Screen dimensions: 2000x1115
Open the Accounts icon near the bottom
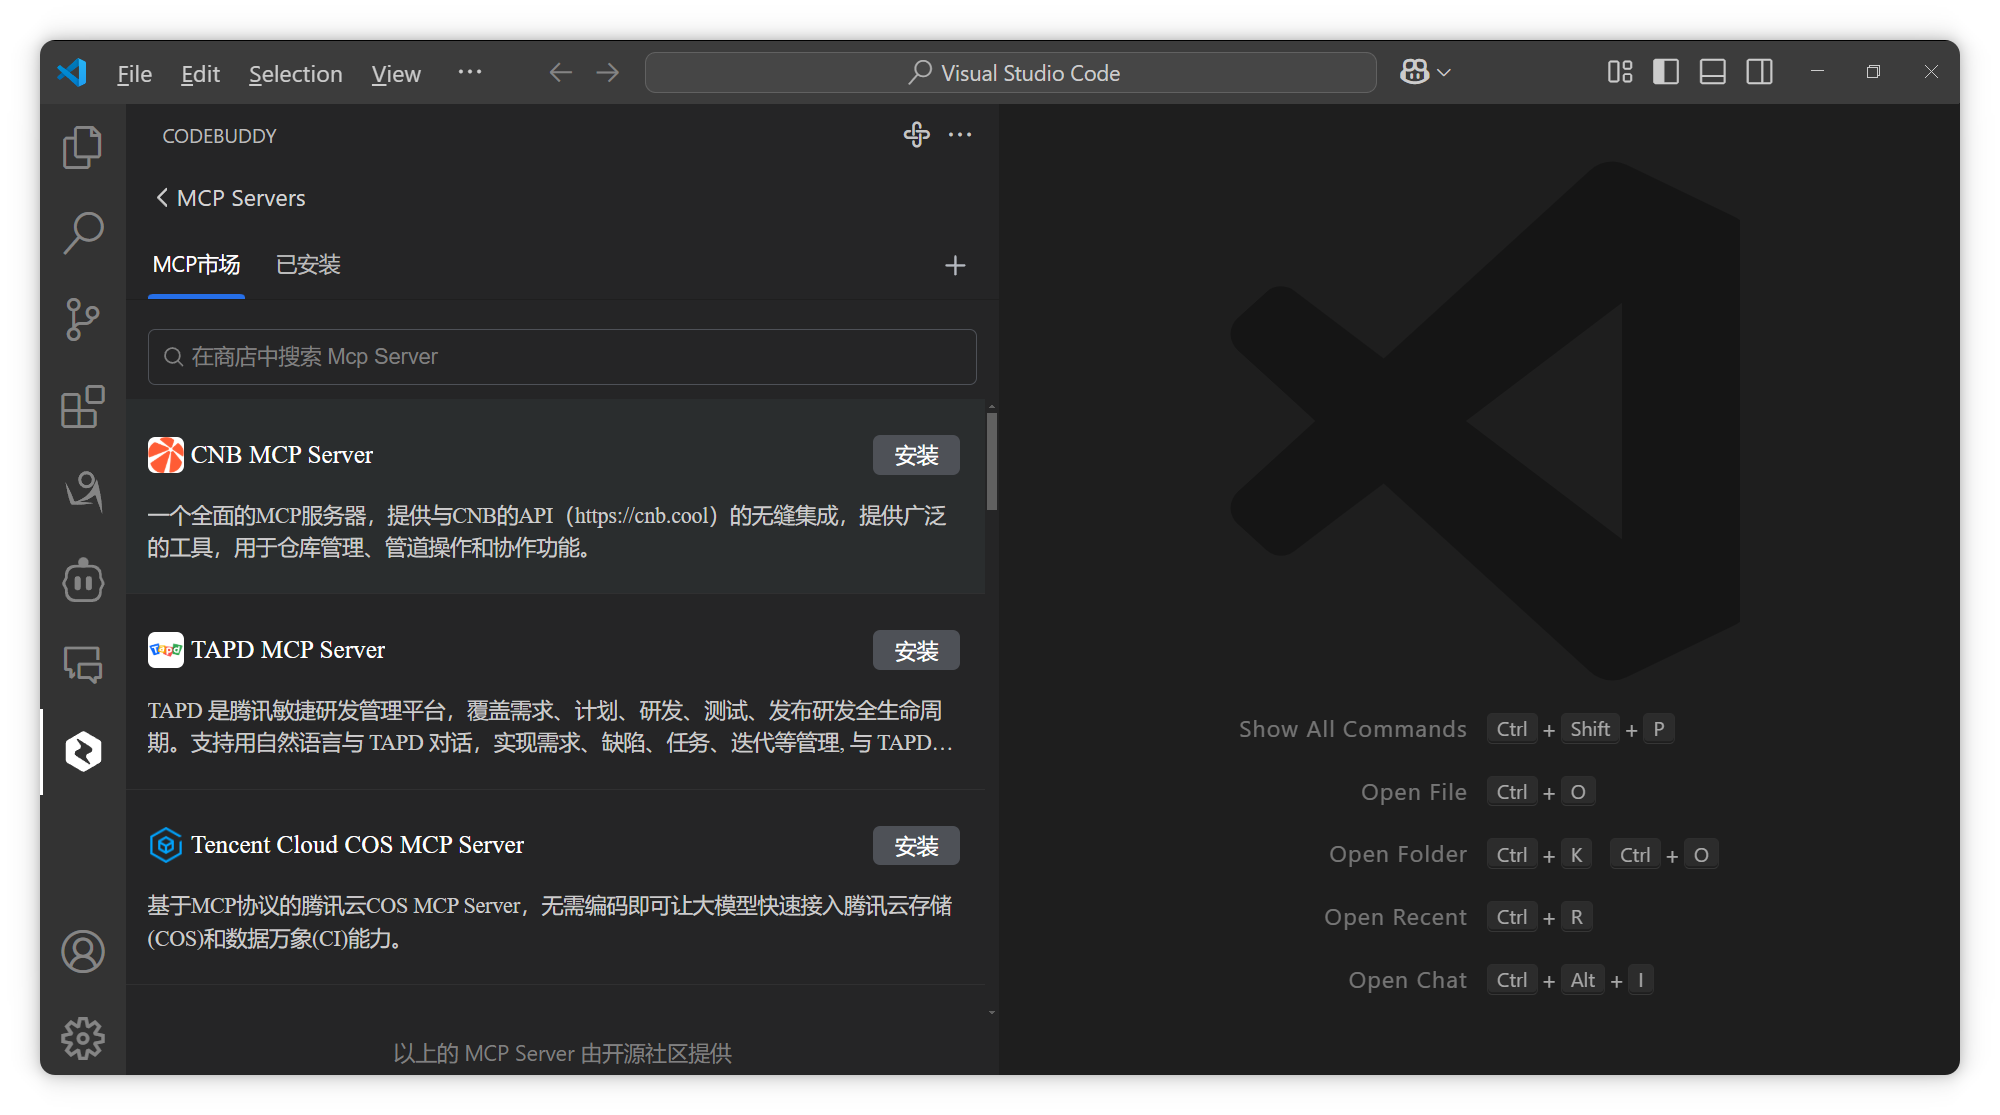pos(82,952)
